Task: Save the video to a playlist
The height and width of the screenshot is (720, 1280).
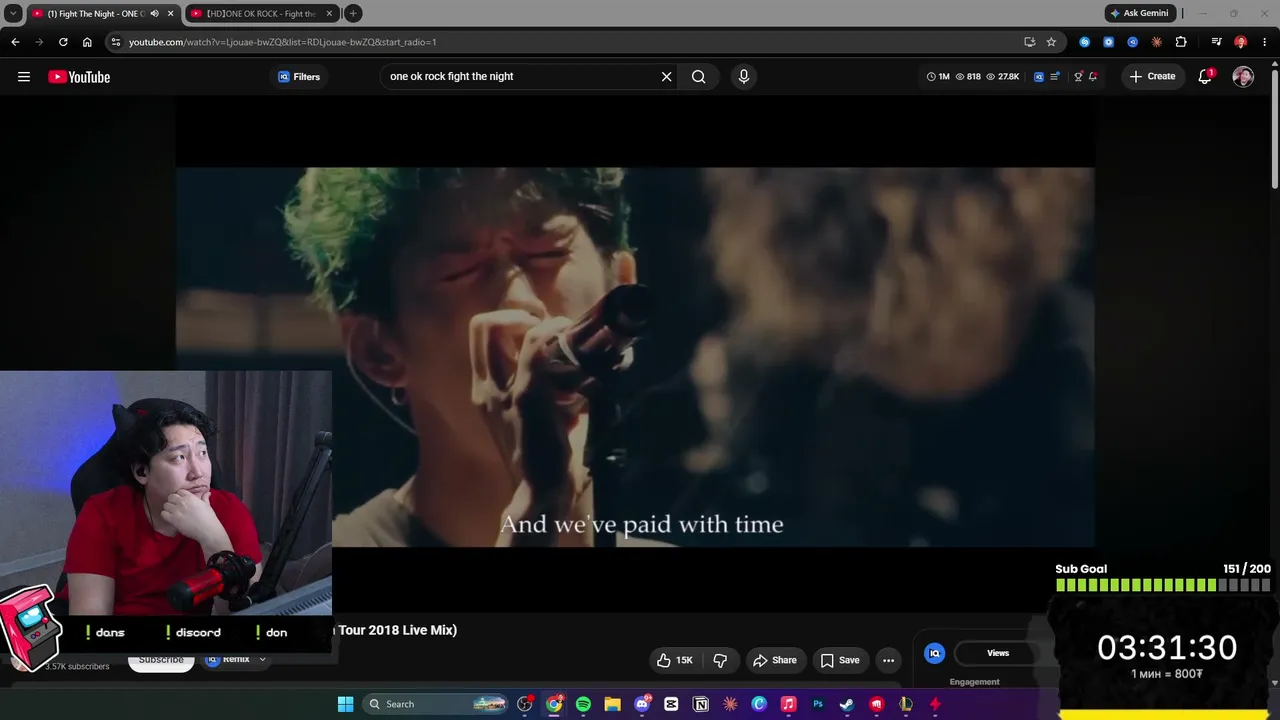Action: pos(840,660)
